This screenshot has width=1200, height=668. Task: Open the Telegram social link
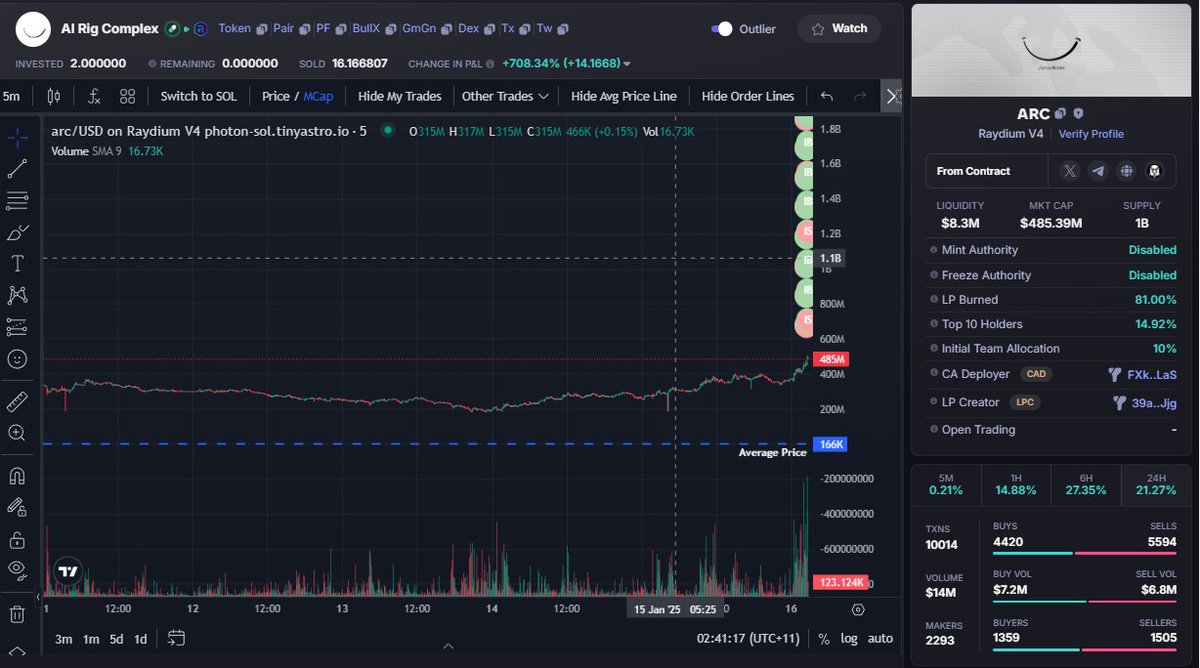click(x=1099, y=171)
